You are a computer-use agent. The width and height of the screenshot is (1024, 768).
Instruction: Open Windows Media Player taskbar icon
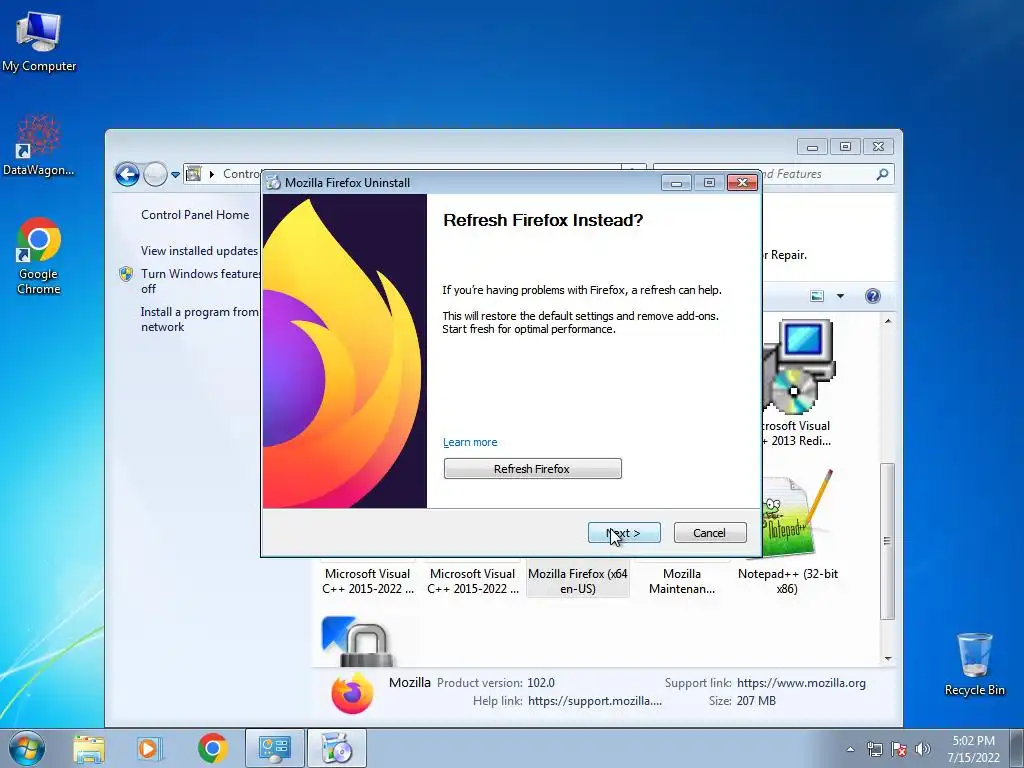(149, 748)
